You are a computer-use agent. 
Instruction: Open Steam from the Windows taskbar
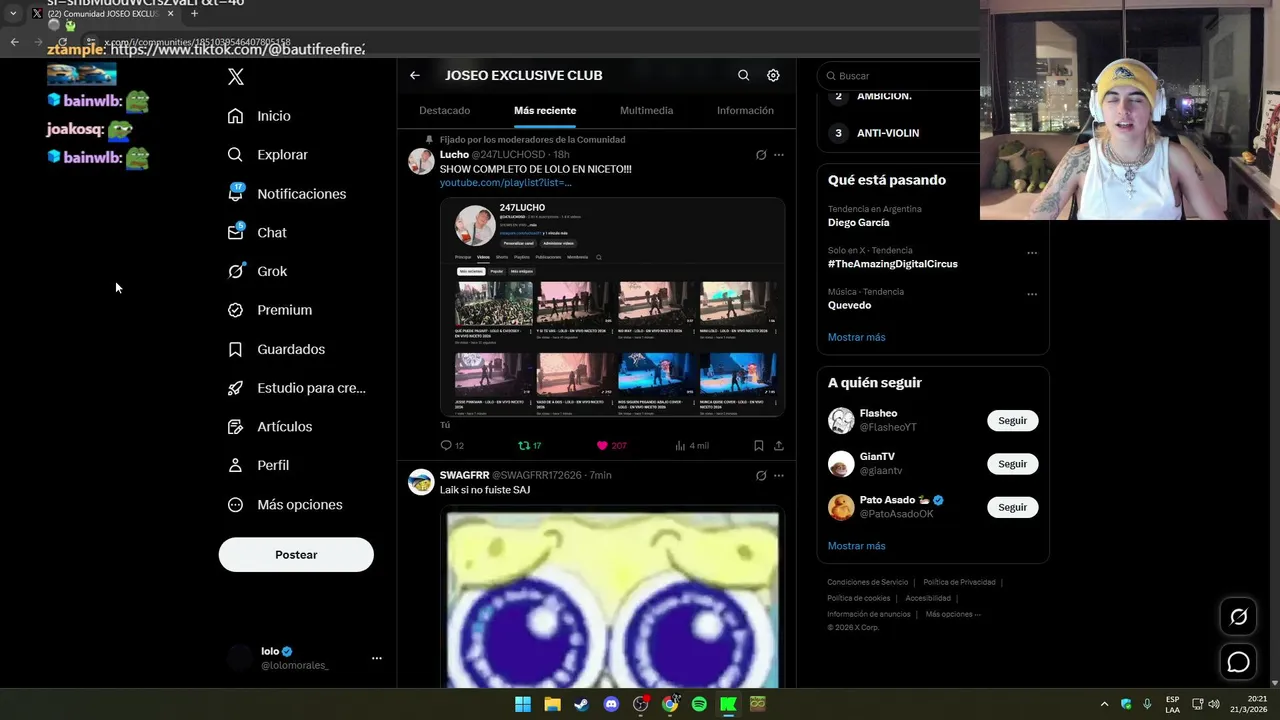click(581, 704)
